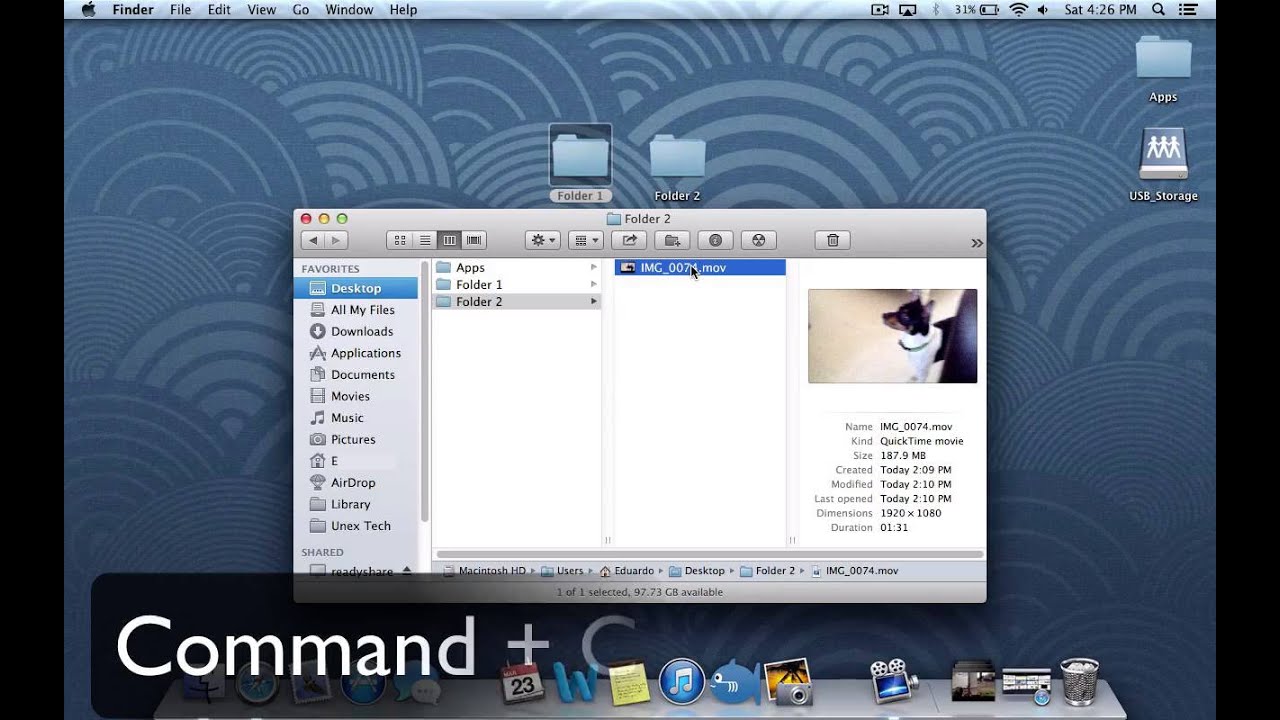The width and height of the screenshot is (1280, 720).
Task: Open the View menu
Action: 261,10
